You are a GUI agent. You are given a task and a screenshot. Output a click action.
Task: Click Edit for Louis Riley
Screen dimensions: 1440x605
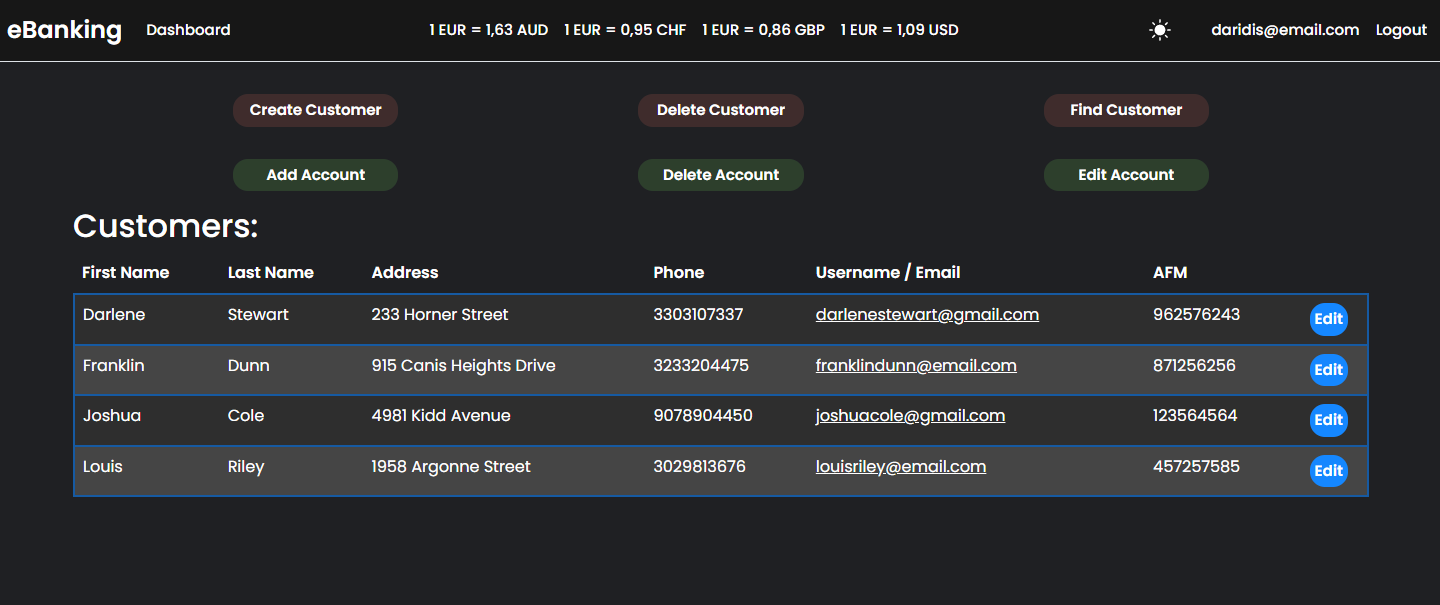pyautogui.click(x=1328, y=471)
